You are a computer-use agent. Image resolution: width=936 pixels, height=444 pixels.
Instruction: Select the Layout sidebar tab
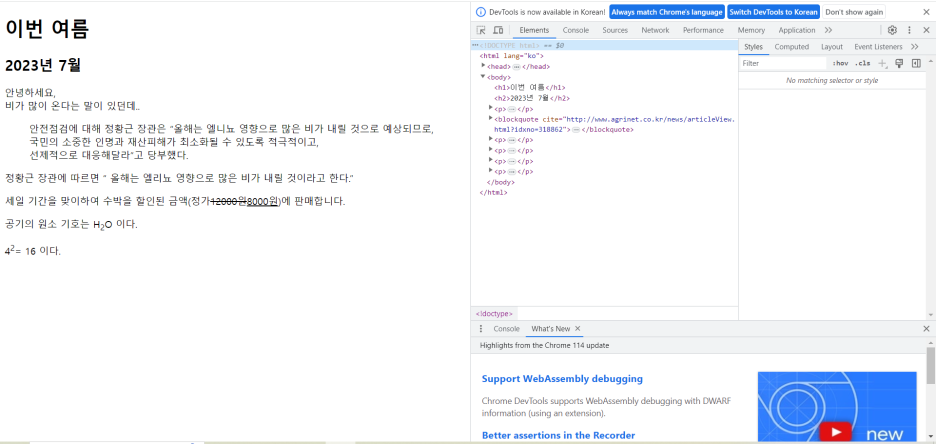[832, 47]
